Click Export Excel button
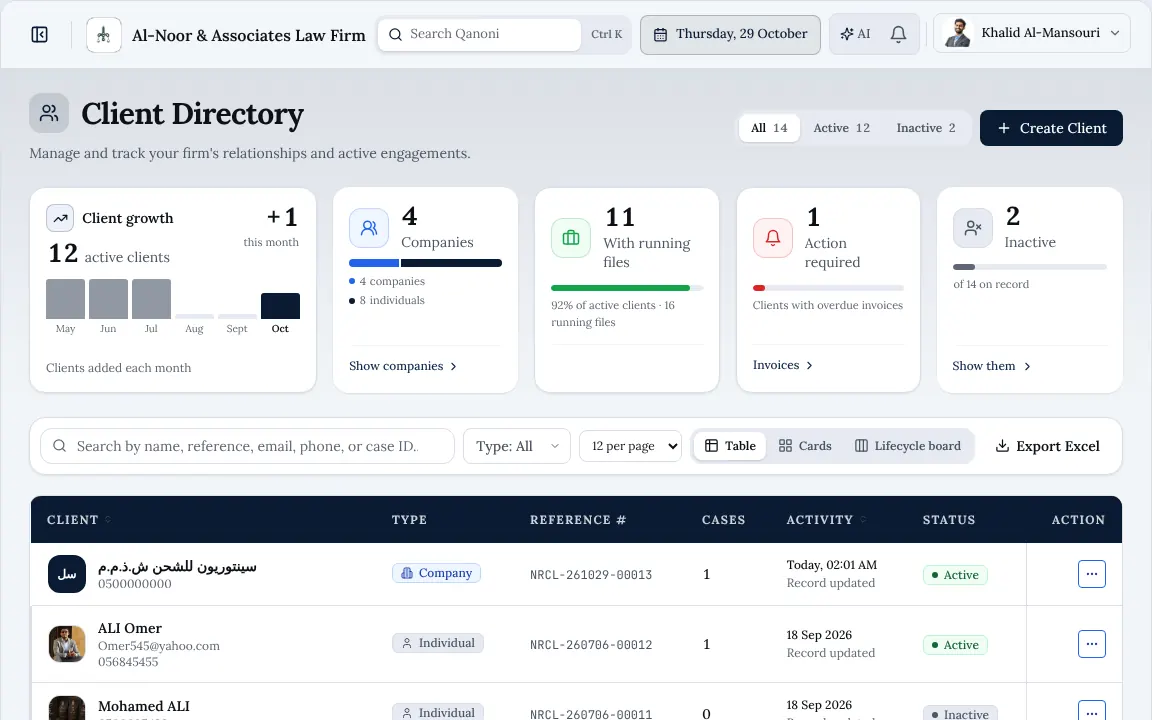Viewport: 1152px width, 720px height. click(1048, 446)
